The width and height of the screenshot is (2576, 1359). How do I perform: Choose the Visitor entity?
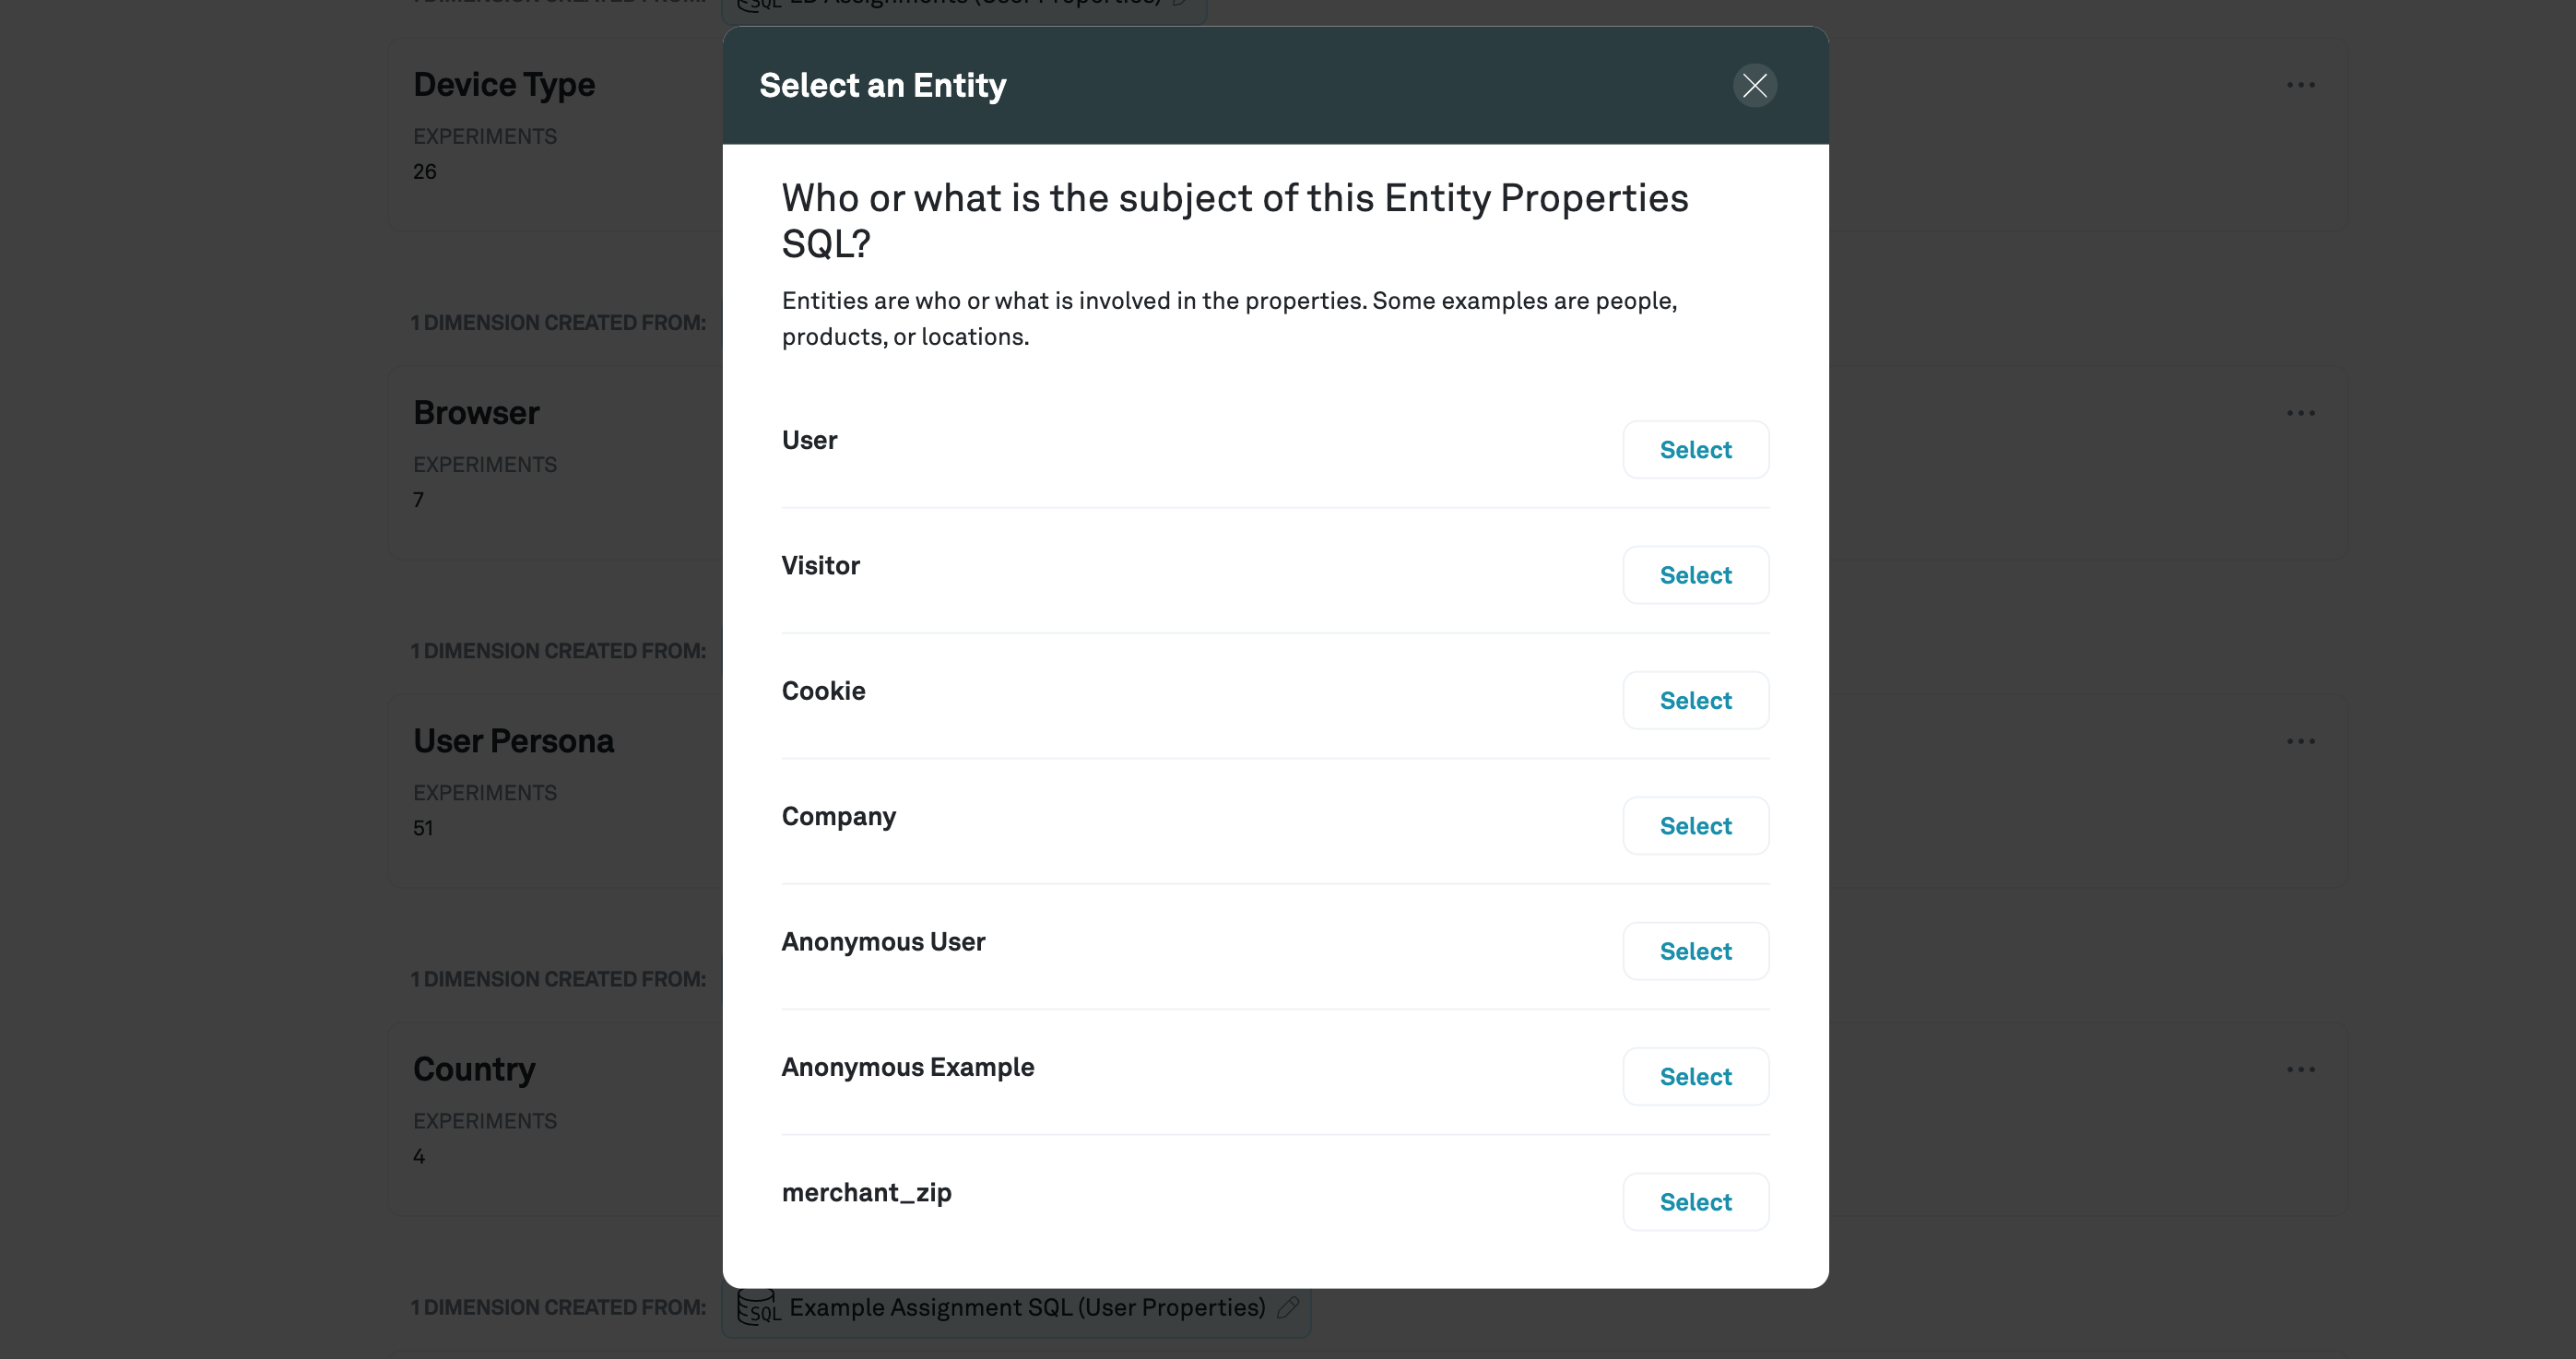click(1695, 575)
